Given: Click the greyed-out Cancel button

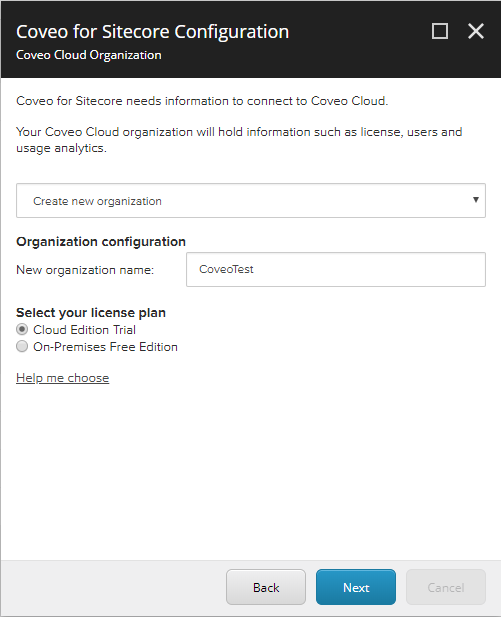Looking at the screenshot, I should (x=446, y=587).
